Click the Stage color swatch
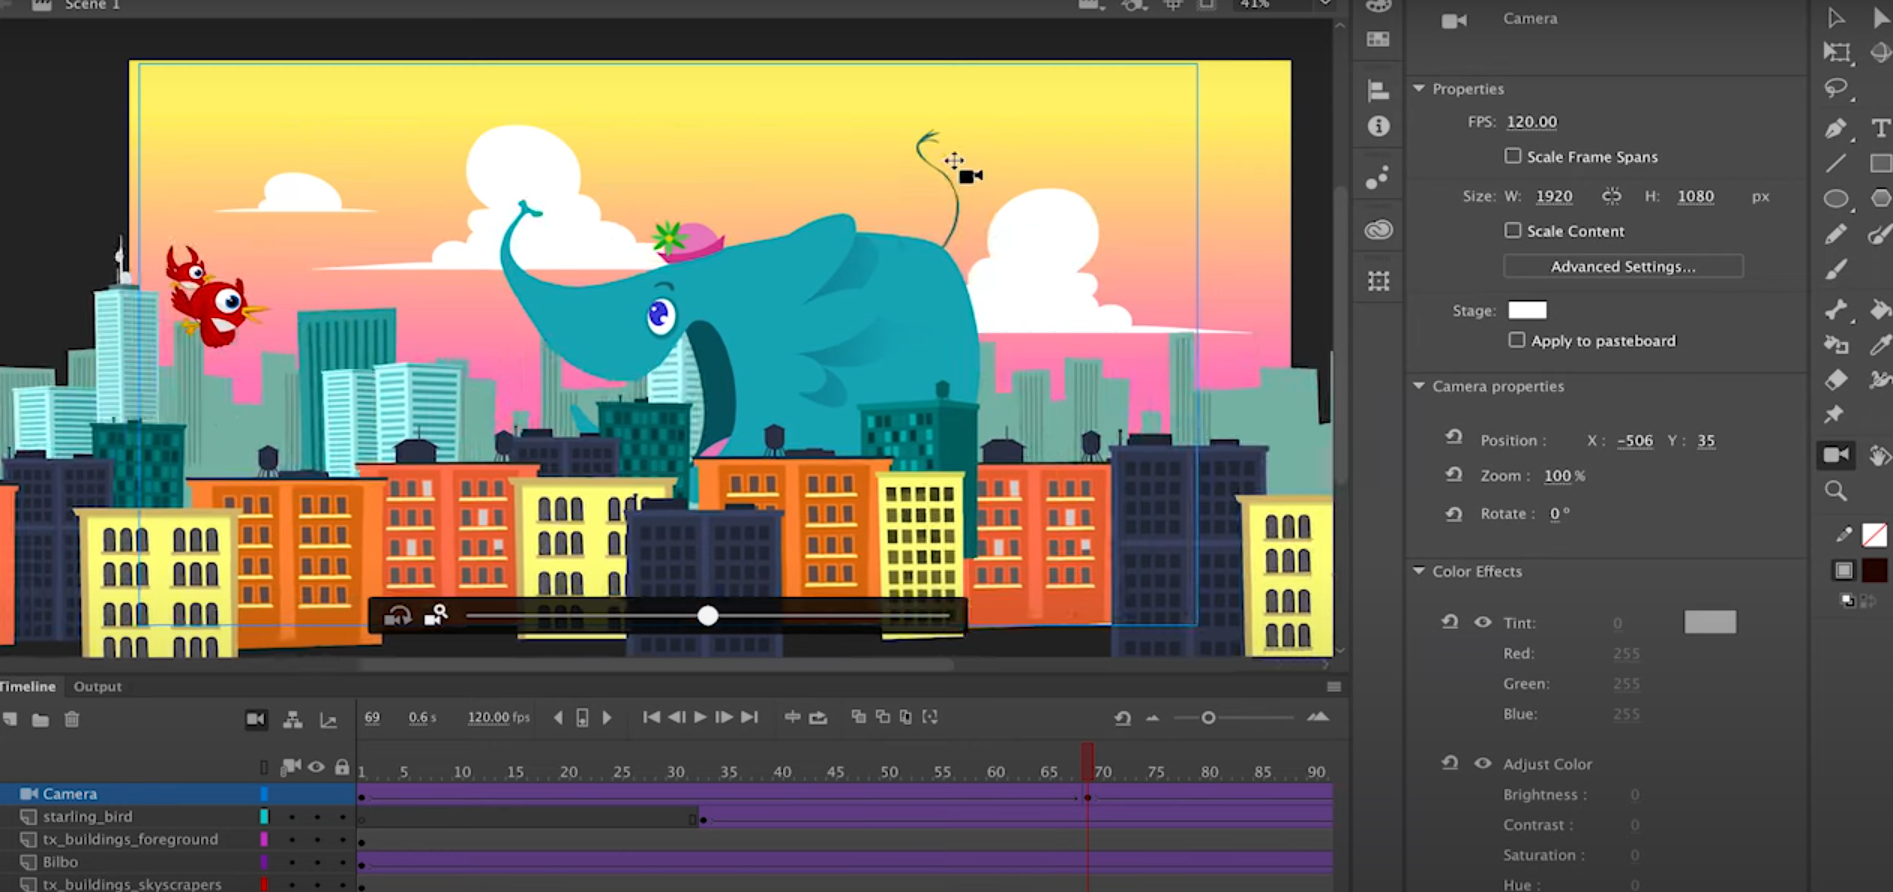Screen dimensions: 1893x892 (x=1527, y=310)
